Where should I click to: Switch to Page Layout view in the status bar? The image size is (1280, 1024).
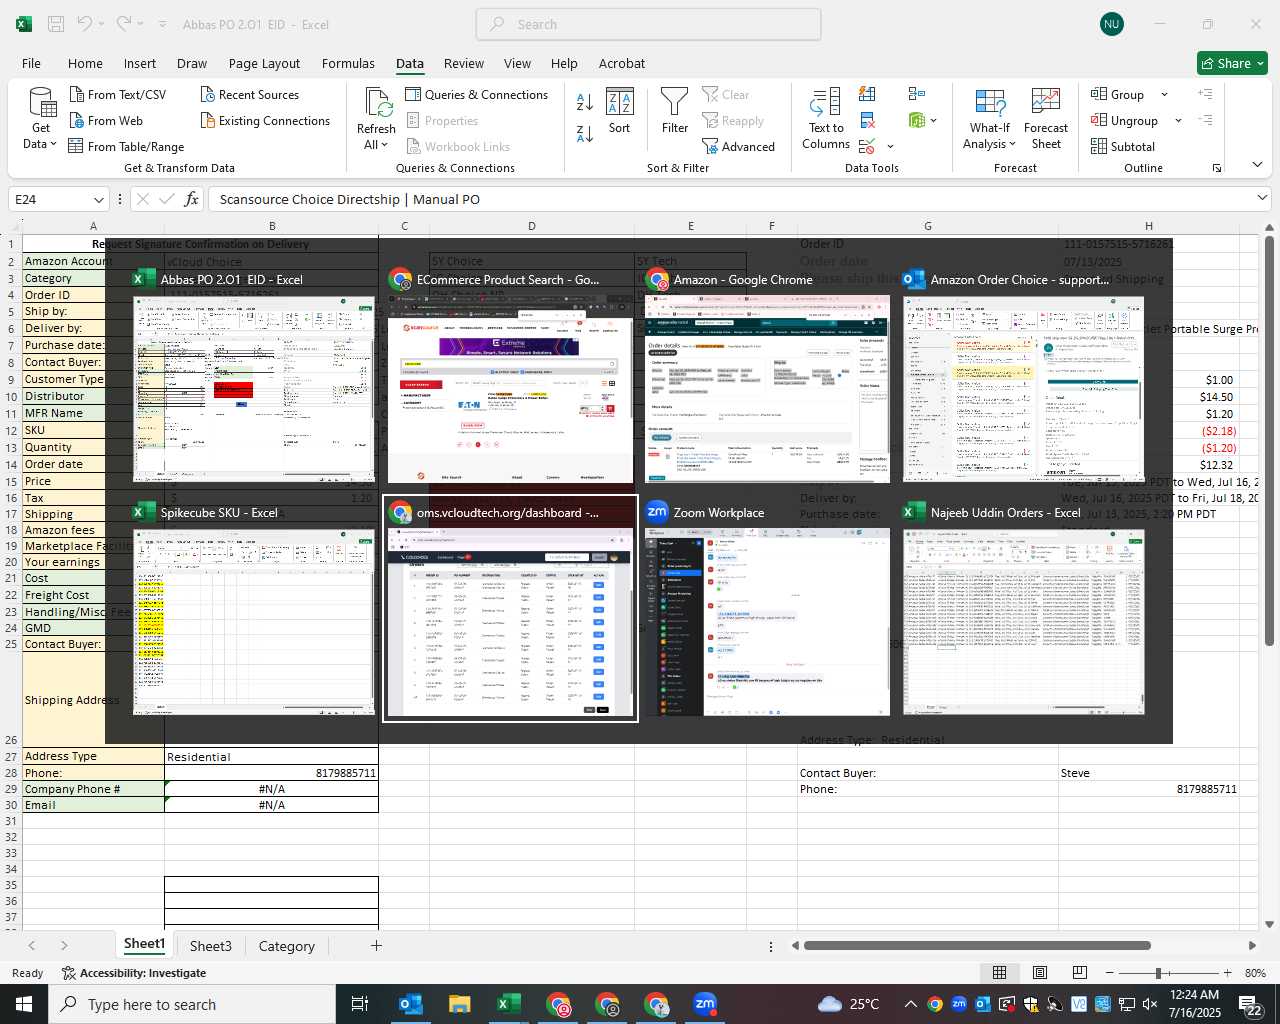pos(1040,972)
